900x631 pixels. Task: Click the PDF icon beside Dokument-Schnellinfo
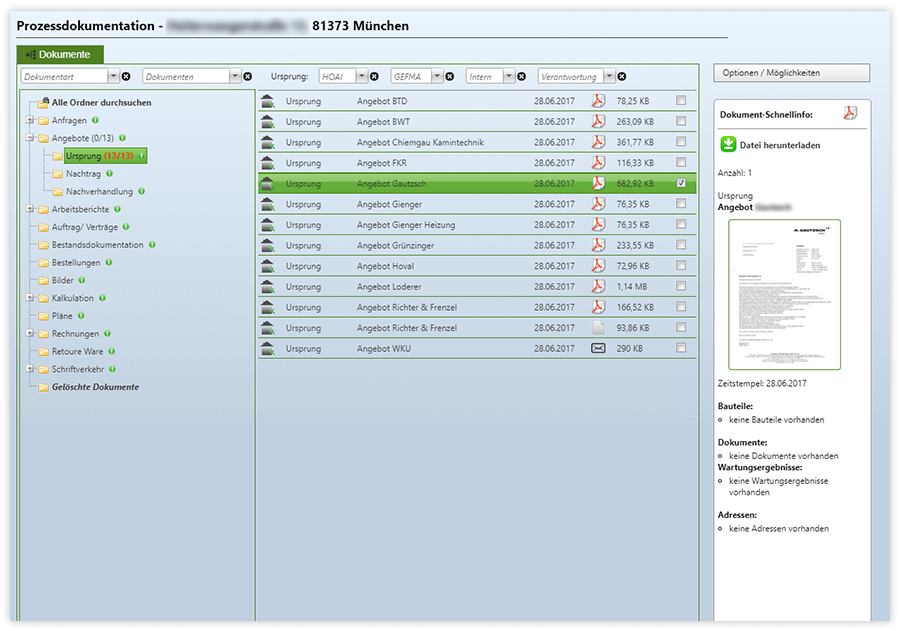tap(850, 113)
